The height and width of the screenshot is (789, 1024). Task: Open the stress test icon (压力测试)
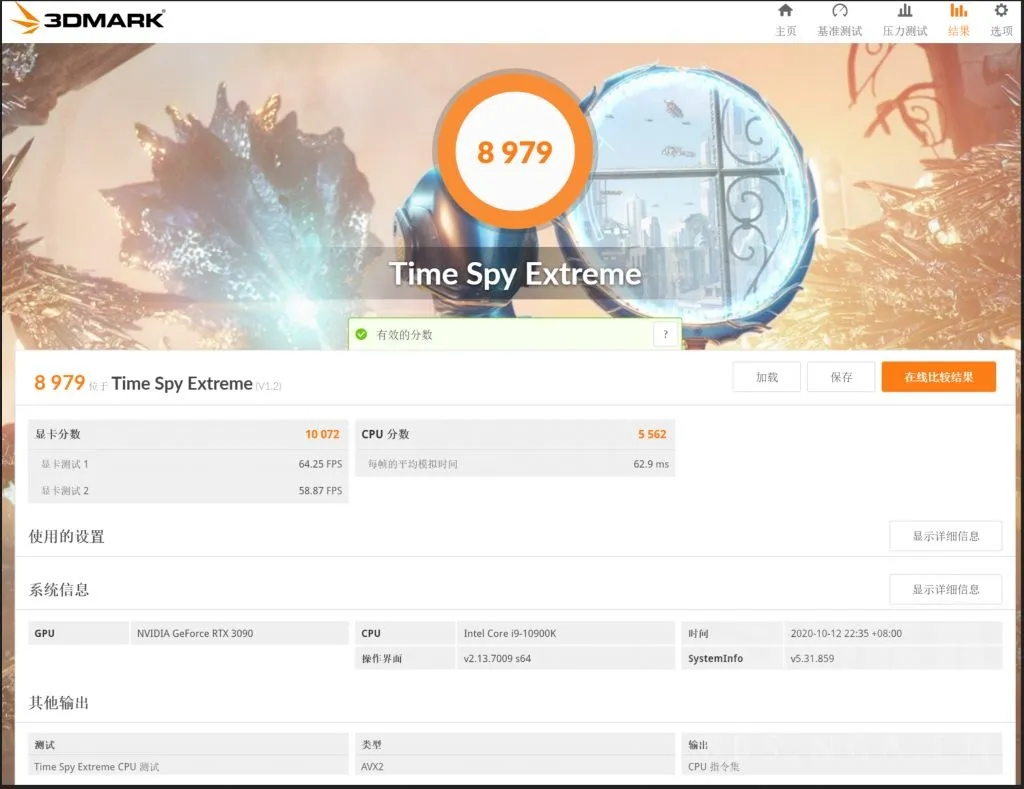pyautogui.click(x=904, y=10)
